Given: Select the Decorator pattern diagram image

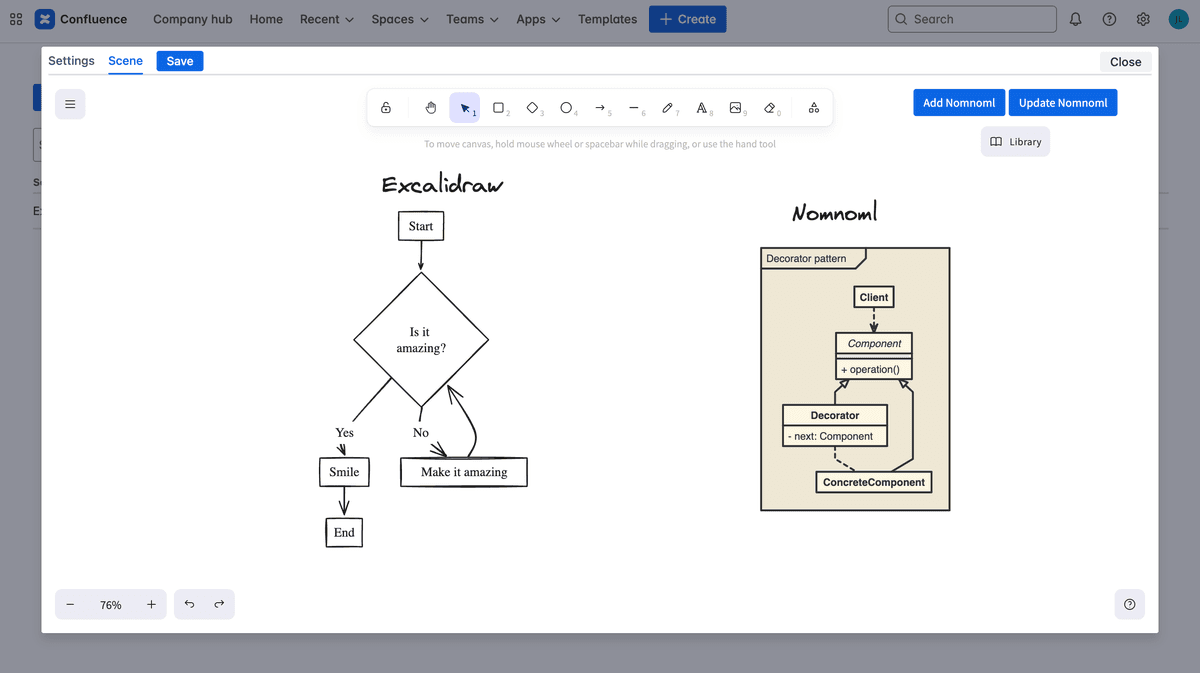Looking at the screenshot, I should click(x=855, y=379).
